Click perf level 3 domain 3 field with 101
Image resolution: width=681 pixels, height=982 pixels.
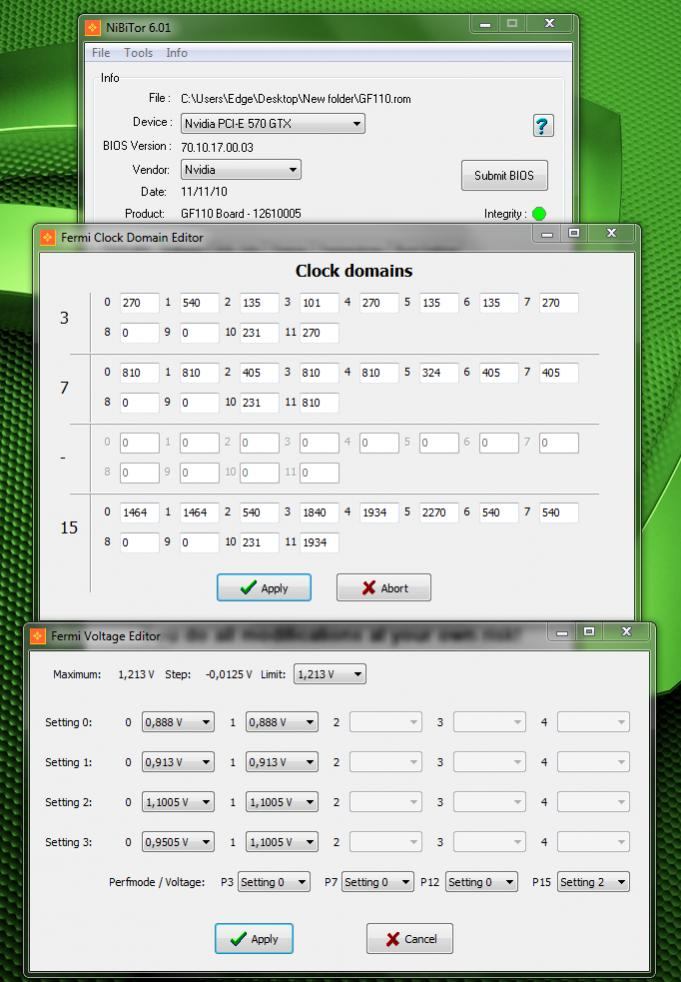tap(320, 303)
